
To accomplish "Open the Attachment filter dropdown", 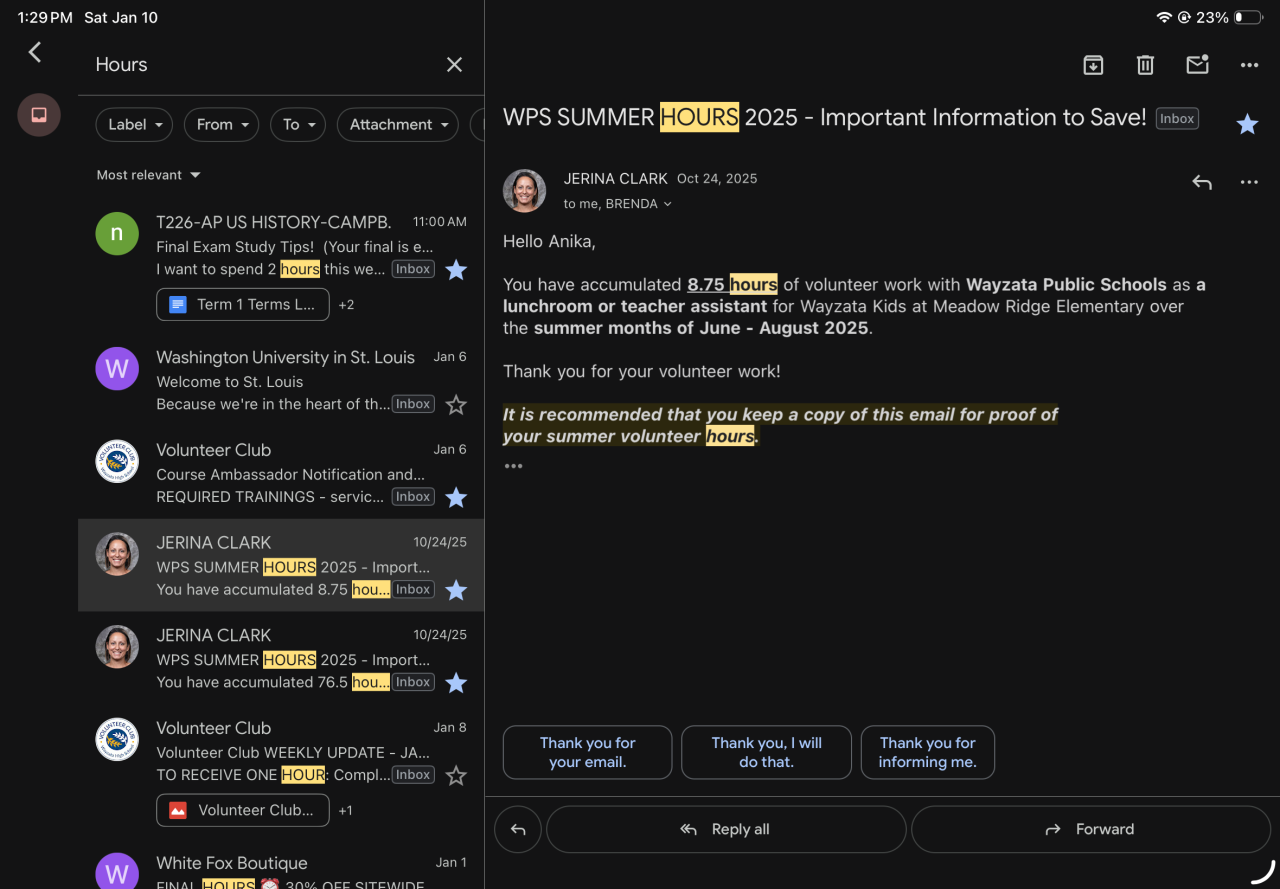I will point(397,124).
